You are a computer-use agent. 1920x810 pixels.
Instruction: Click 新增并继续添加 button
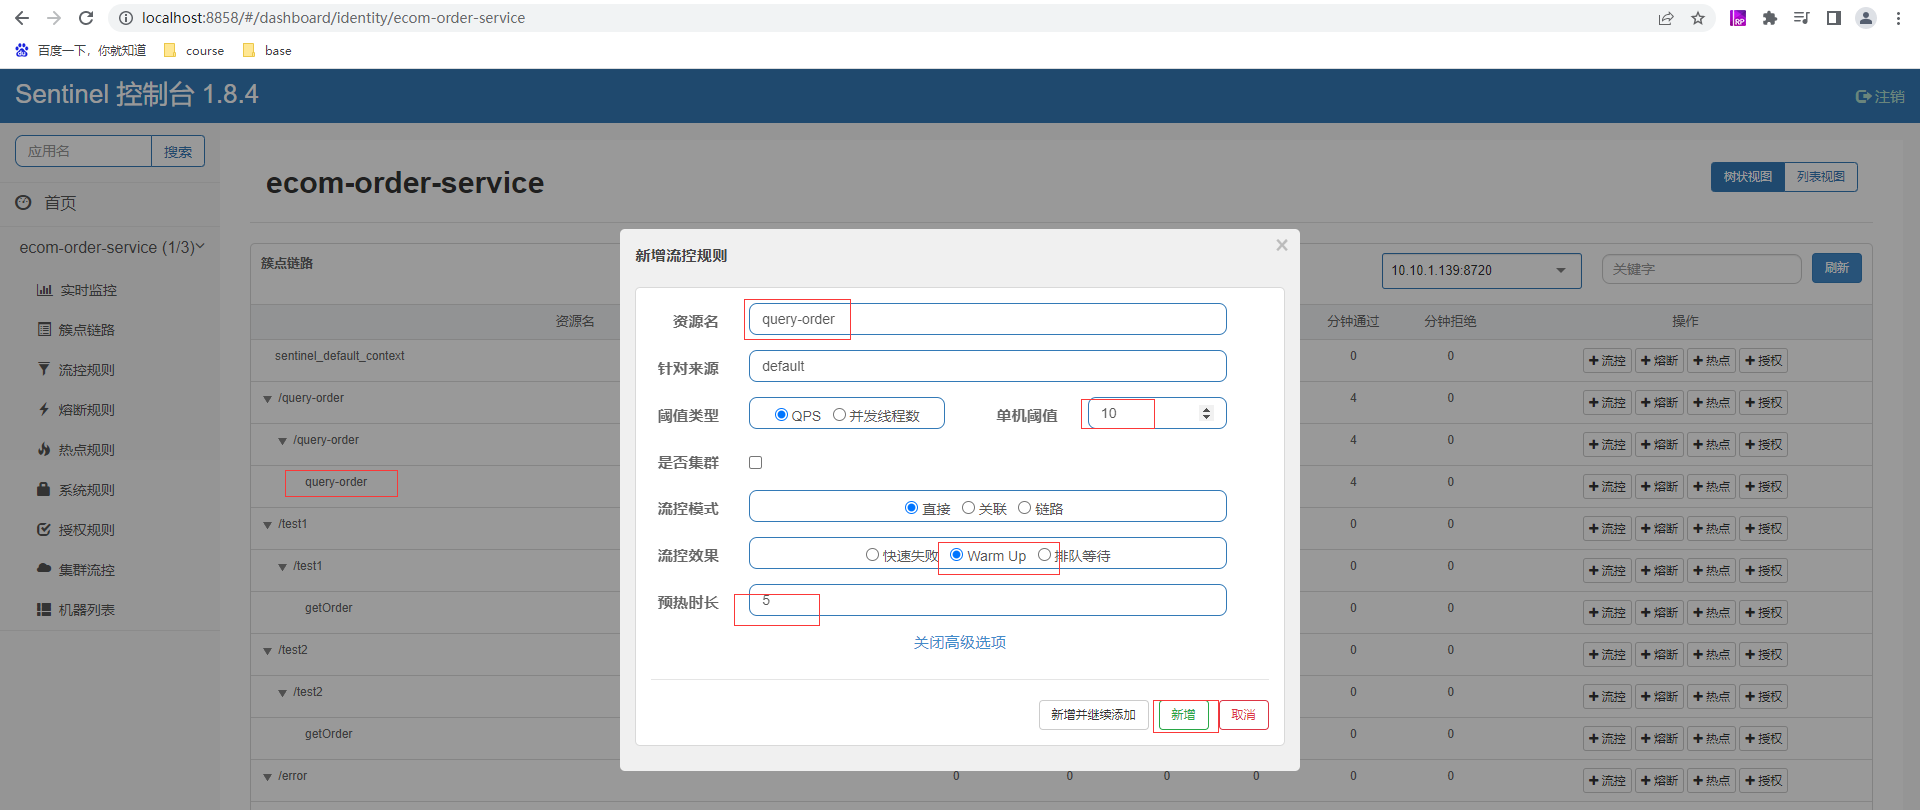coord(1094,715)
